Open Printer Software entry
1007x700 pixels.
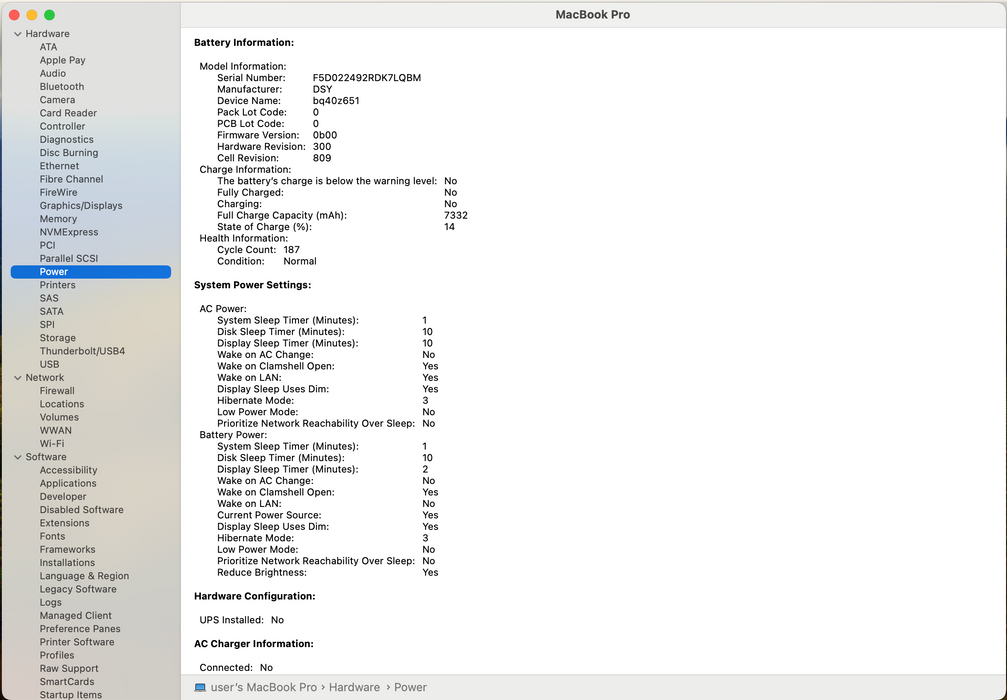[76, 642]
